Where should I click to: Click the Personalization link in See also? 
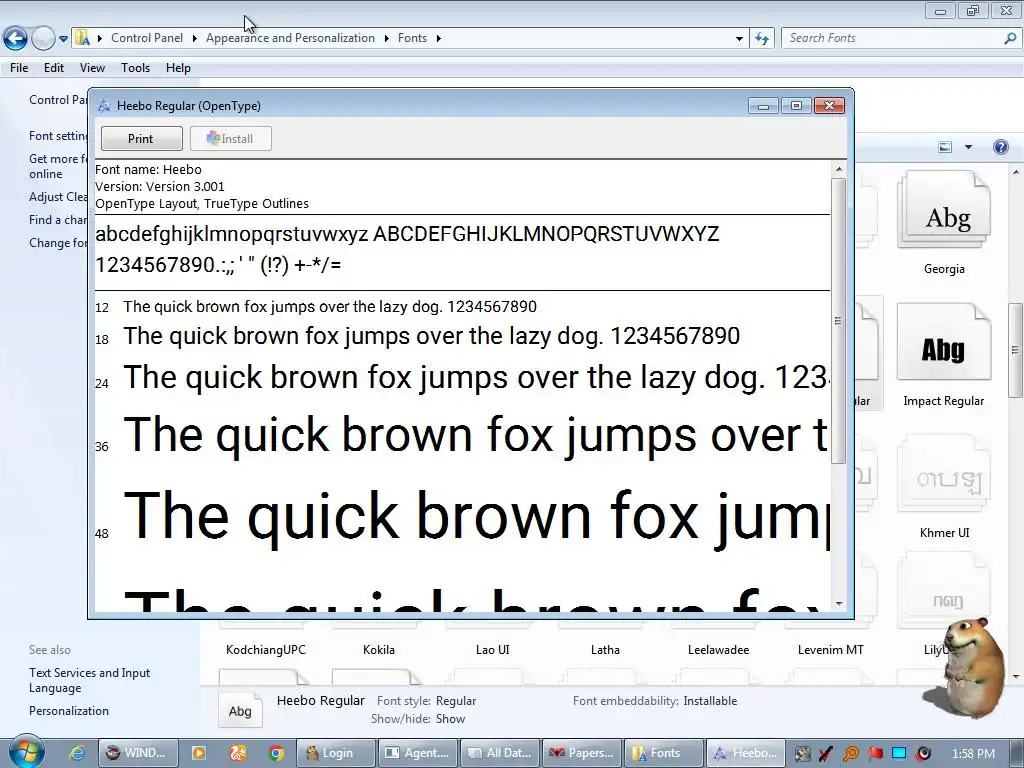pyautogui.click(x=69, y=711)
